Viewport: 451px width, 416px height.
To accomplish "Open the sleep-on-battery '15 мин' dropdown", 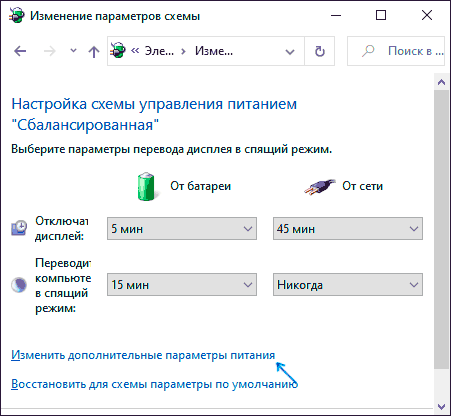I will pyautogui.click(x=182, y=285).
